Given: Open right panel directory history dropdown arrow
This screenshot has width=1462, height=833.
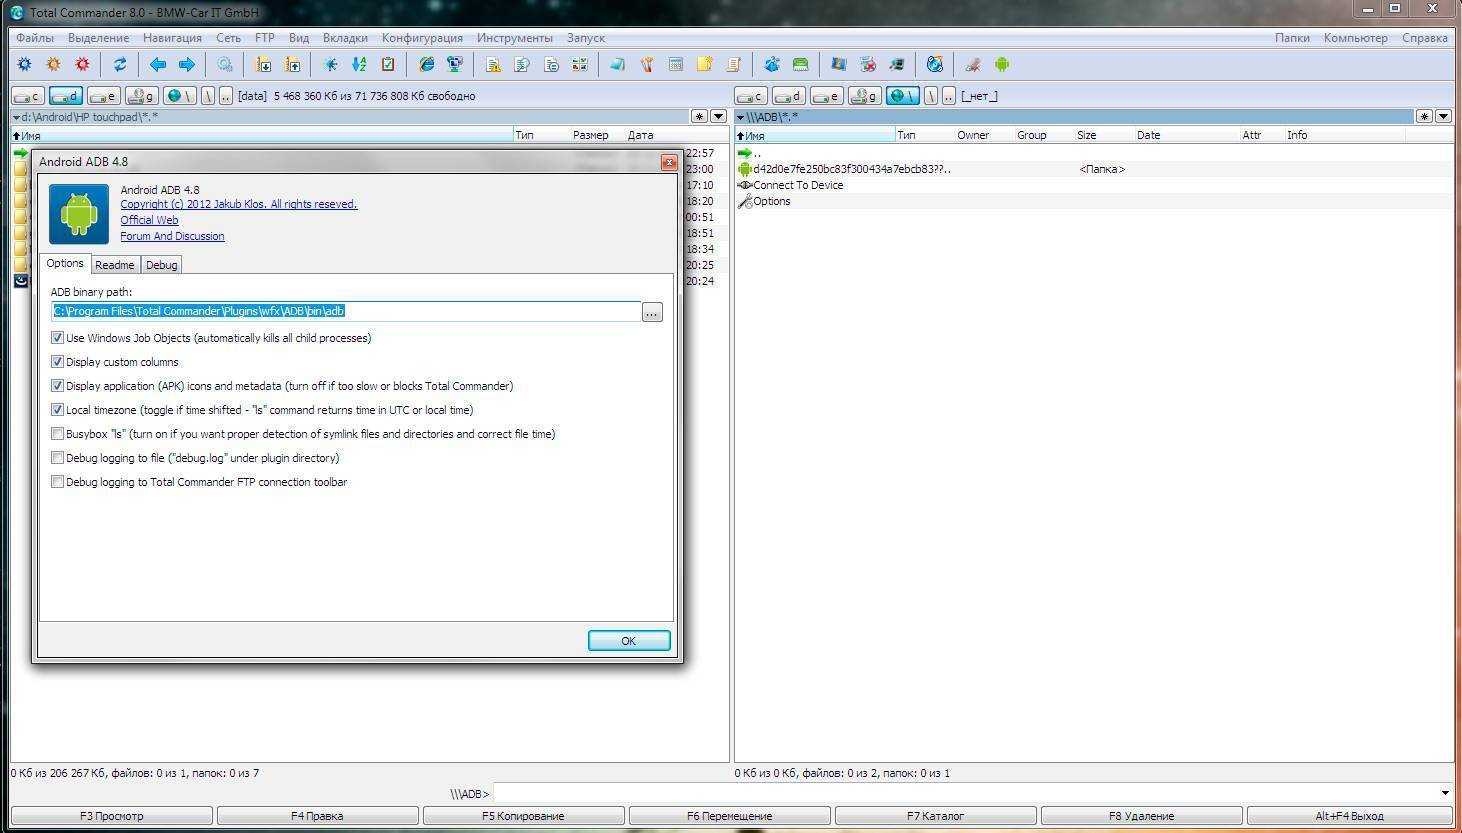Looking at the screenshot, I should click(1443, 117).
